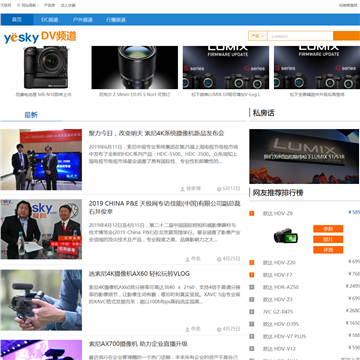This screenshot has height=360, width=360.
Task: Select the 最新 tab
Action: tap(31, 115)
